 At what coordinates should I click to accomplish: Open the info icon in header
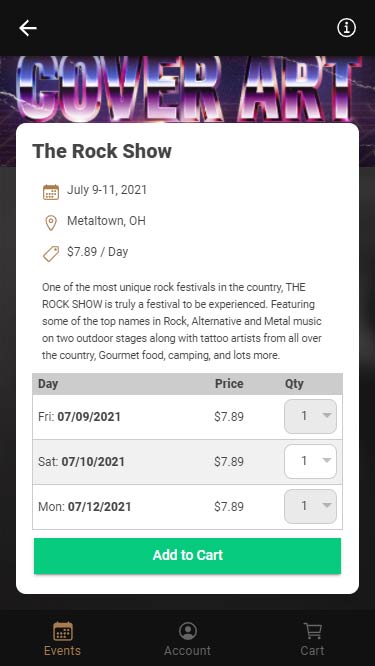[x=347, y=28]
